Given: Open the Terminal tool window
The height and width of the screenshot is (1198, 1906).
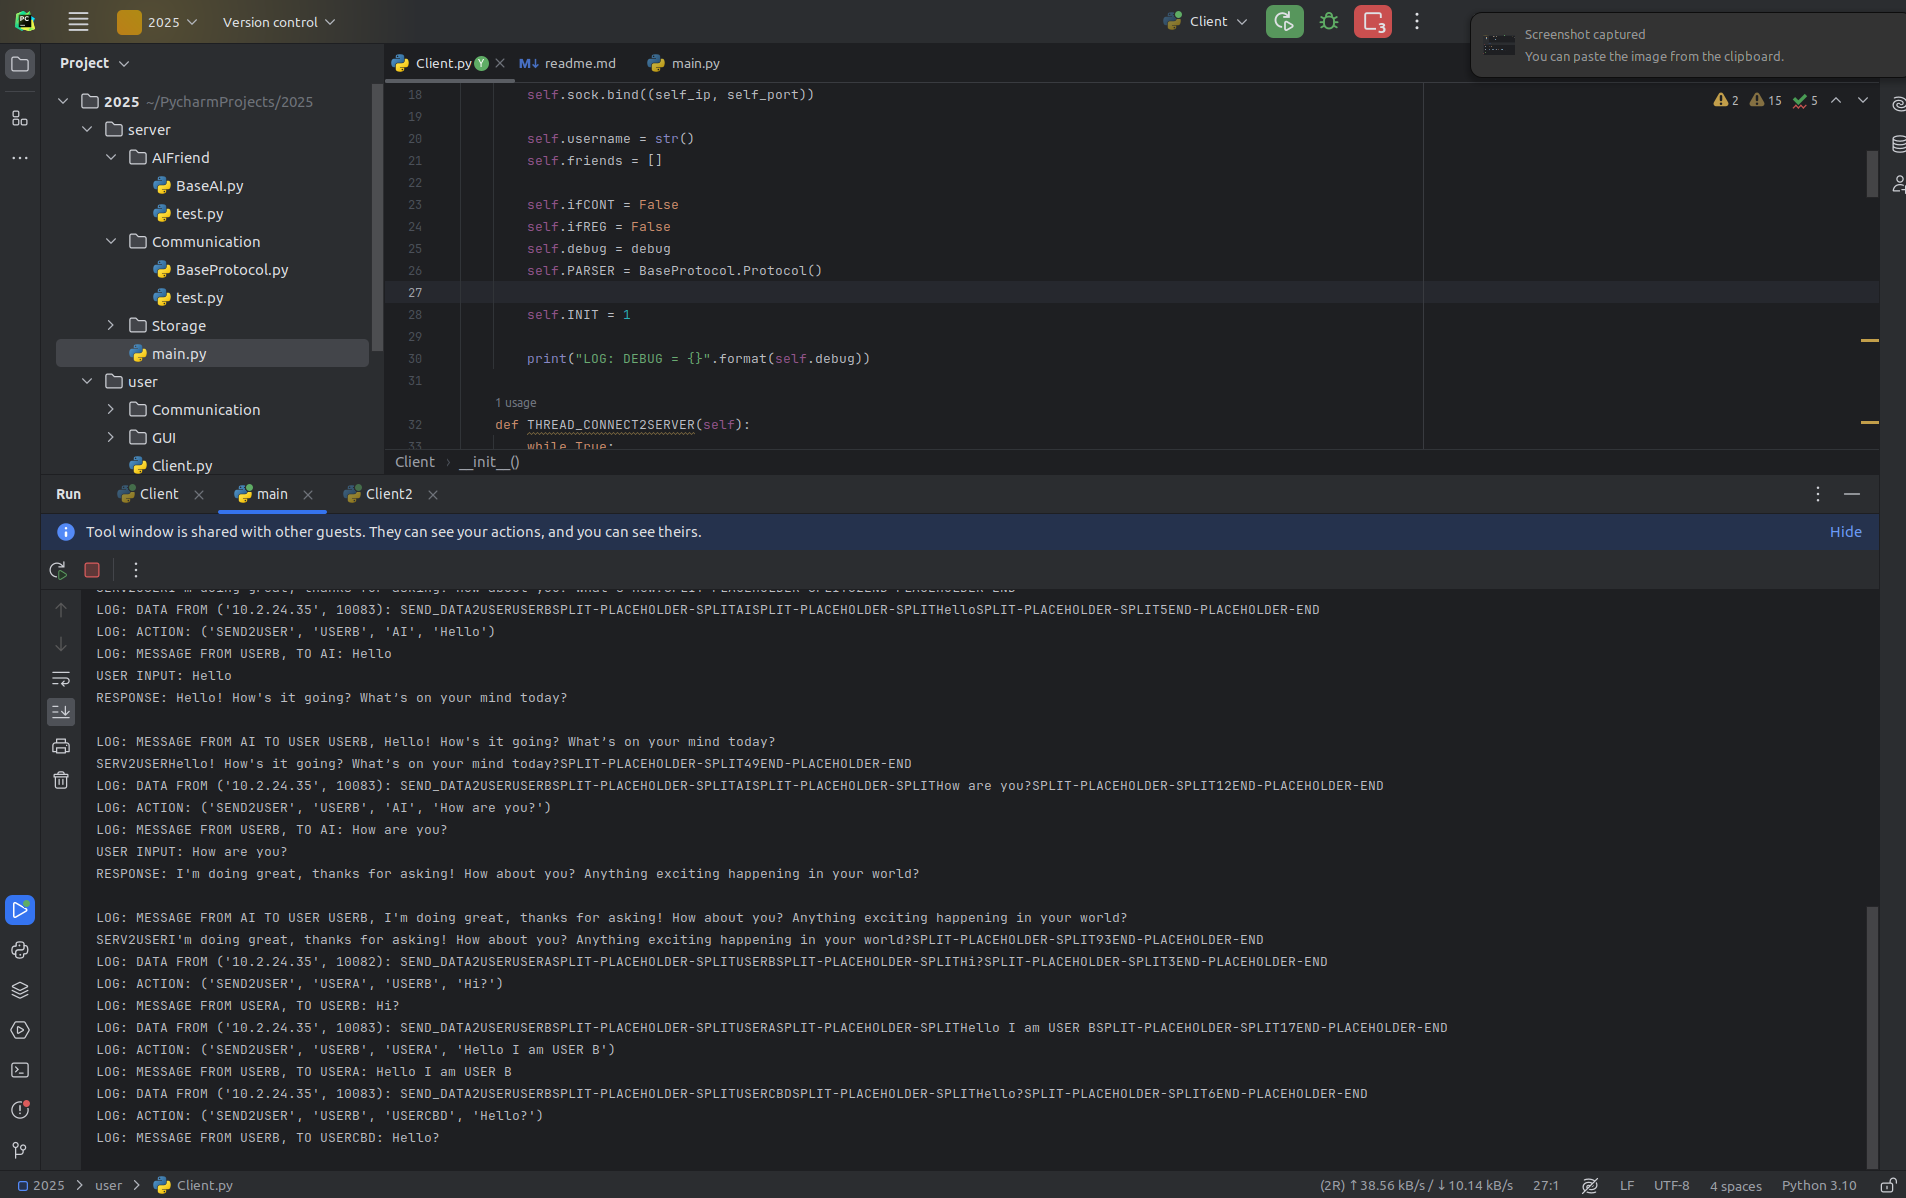Looking at the screenshot, I should point(20,1070).
